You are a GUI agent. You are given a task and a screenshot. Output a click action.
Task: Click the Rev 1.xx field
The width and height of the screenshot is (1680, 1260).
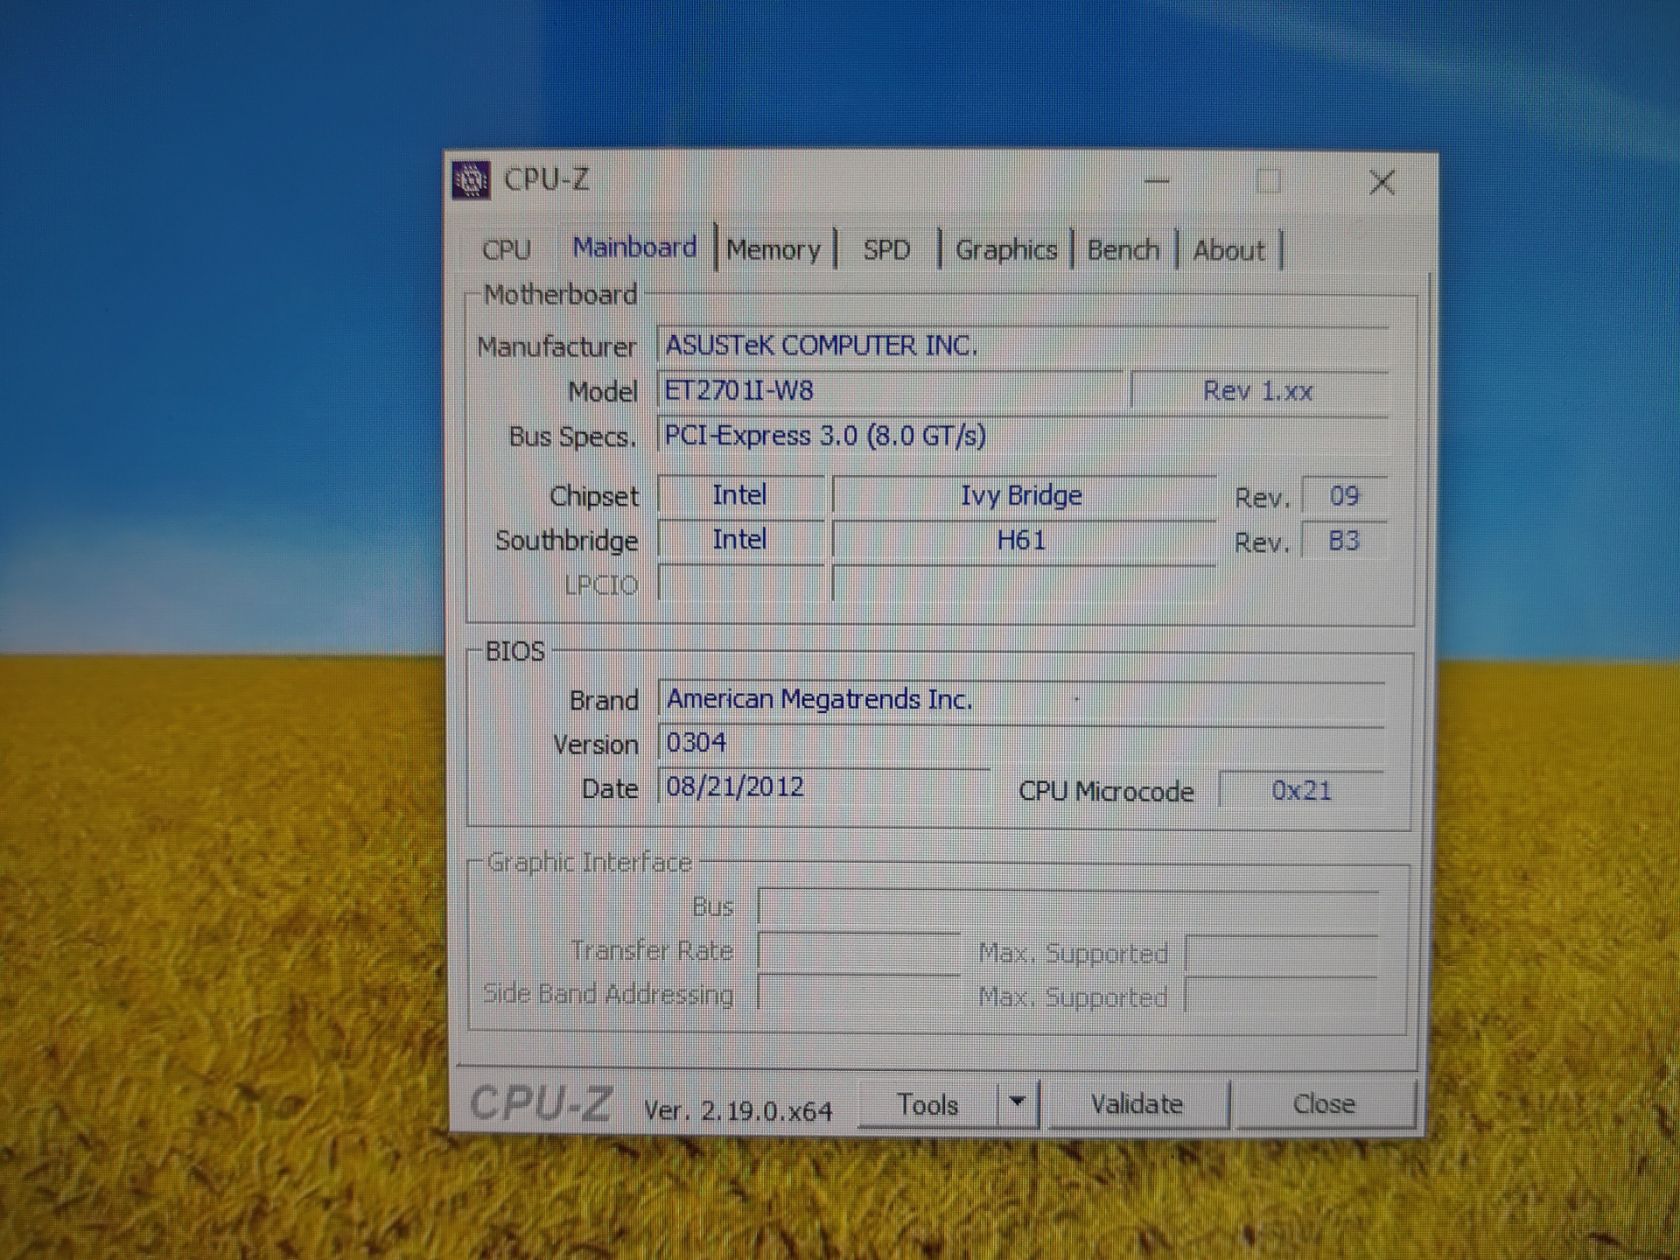pyautogui.click(x=1258, y=391)
